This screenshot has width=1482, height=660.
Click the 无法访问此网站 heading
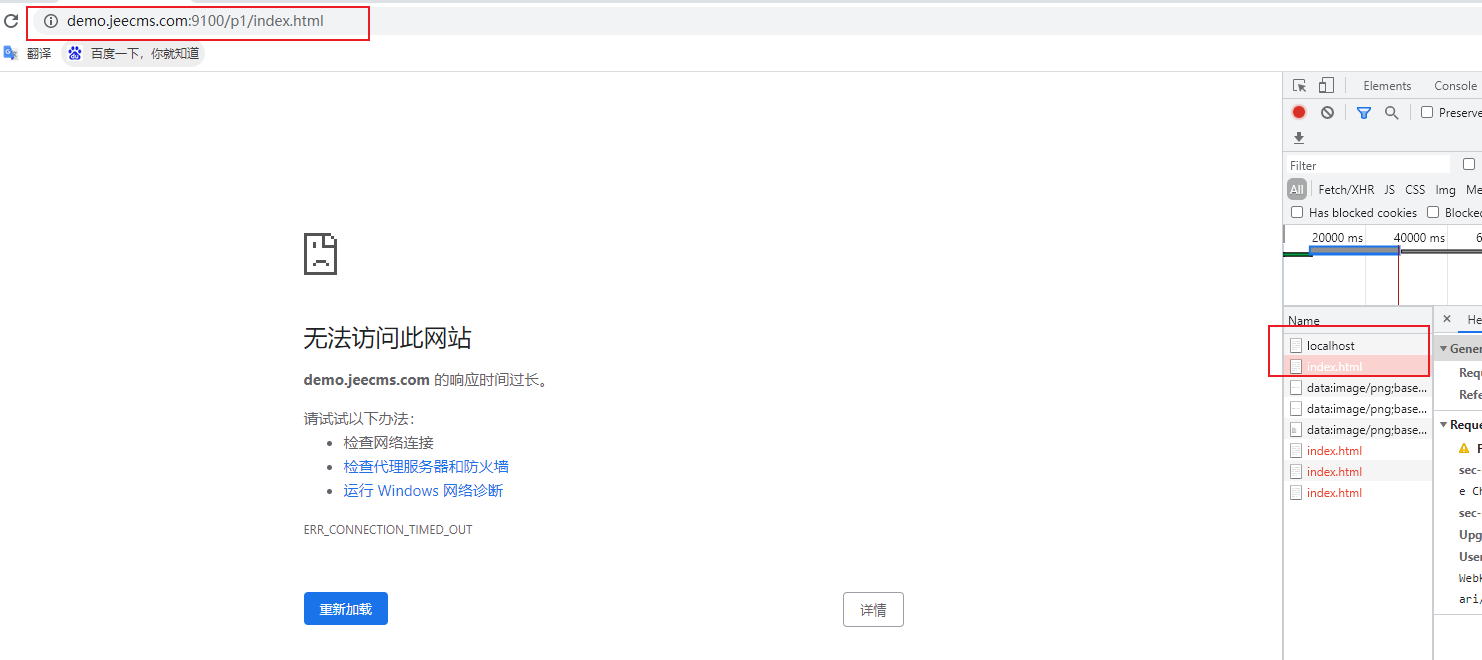click(387, 338)
